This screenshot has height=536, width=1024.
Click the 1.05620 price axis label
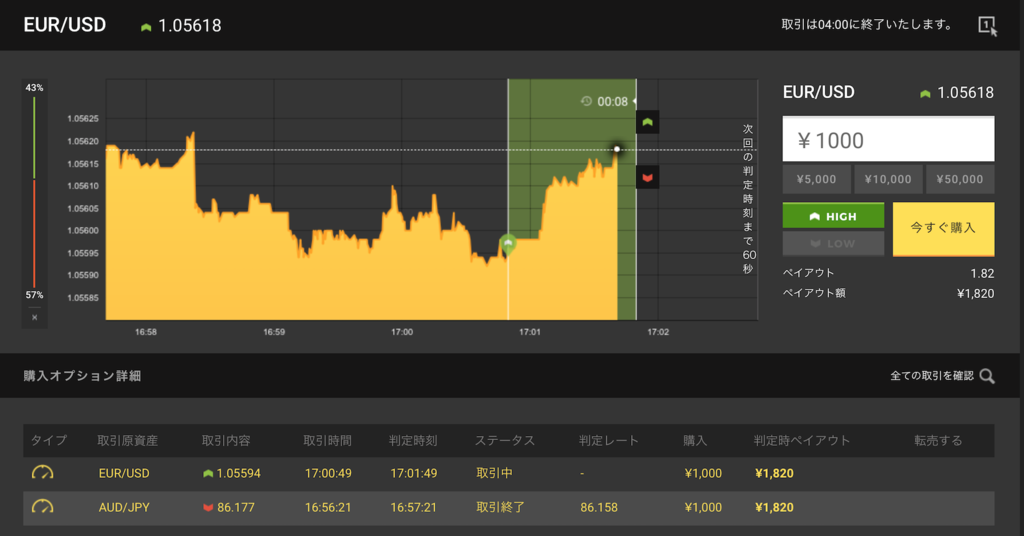83,141
